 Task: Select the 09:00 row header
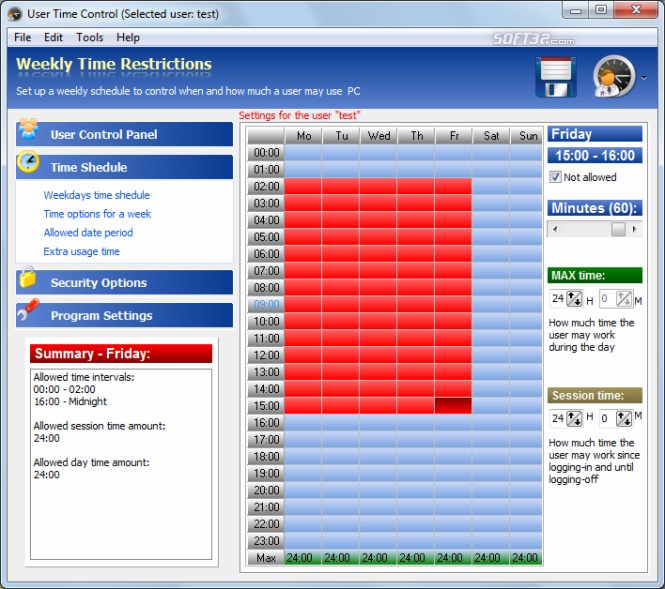coord(266,304)
